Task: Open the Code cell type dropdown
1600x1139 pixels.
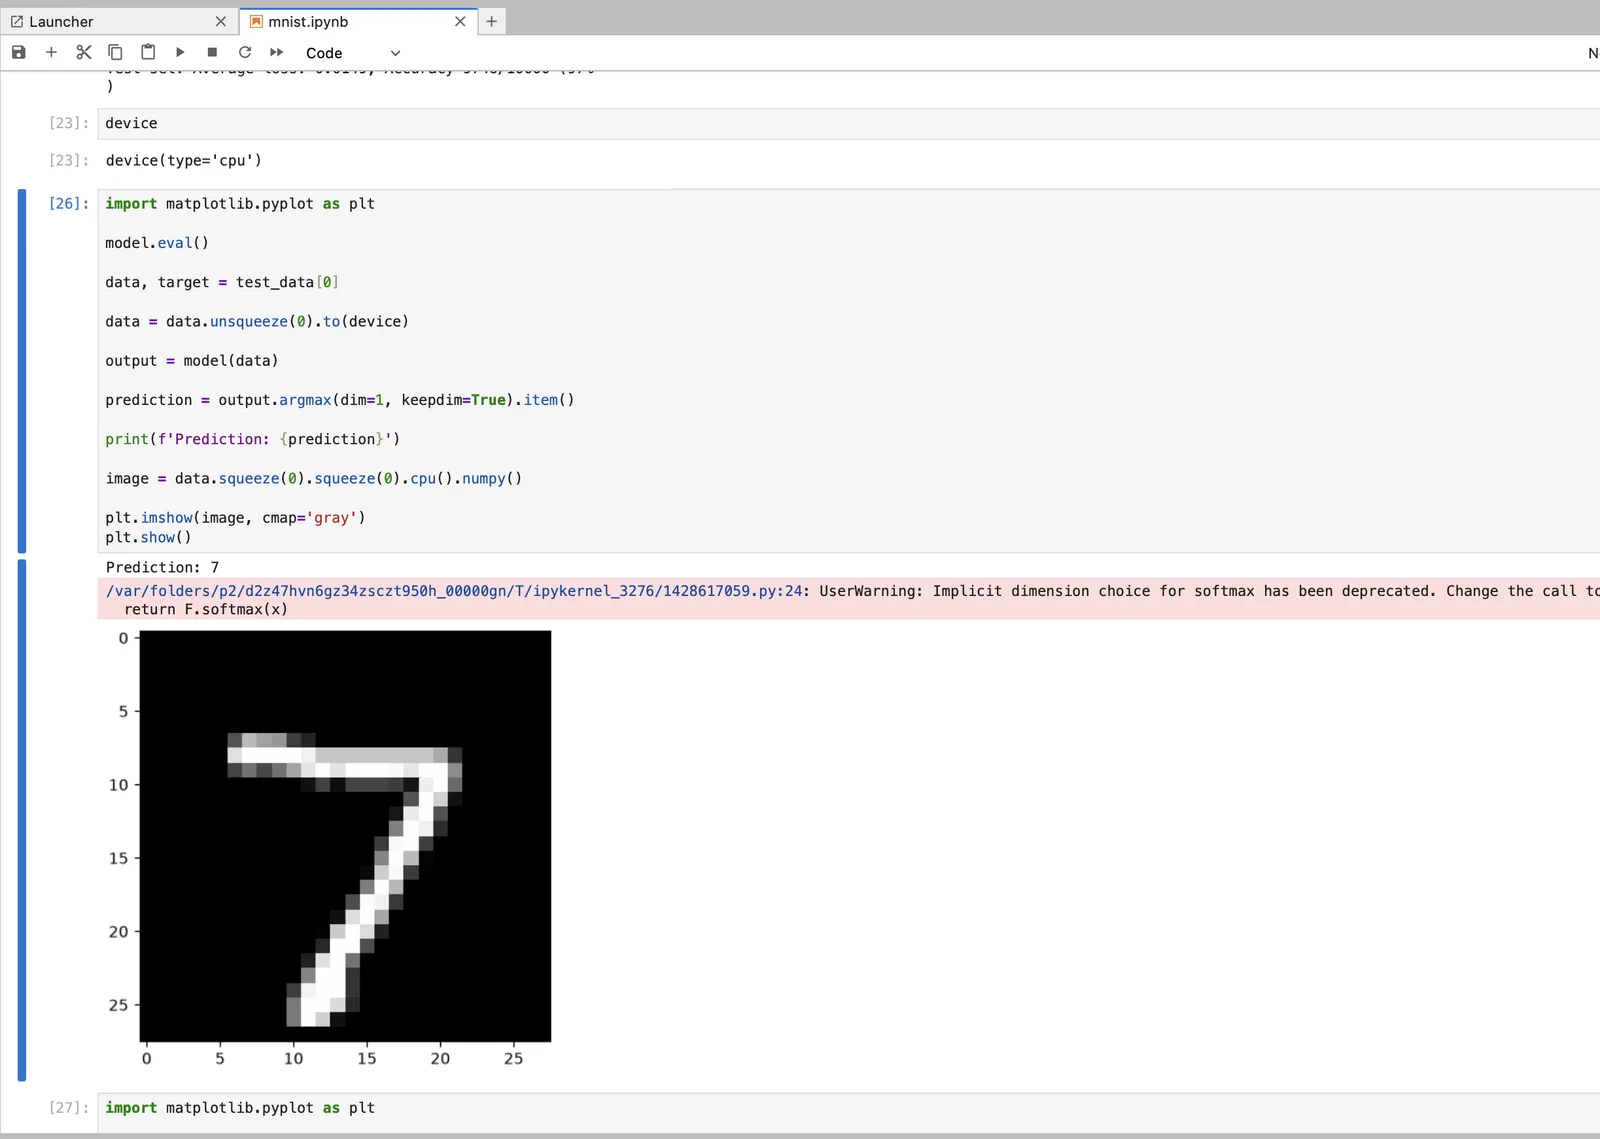Action: pyautogui.click(x=353, y=53)
